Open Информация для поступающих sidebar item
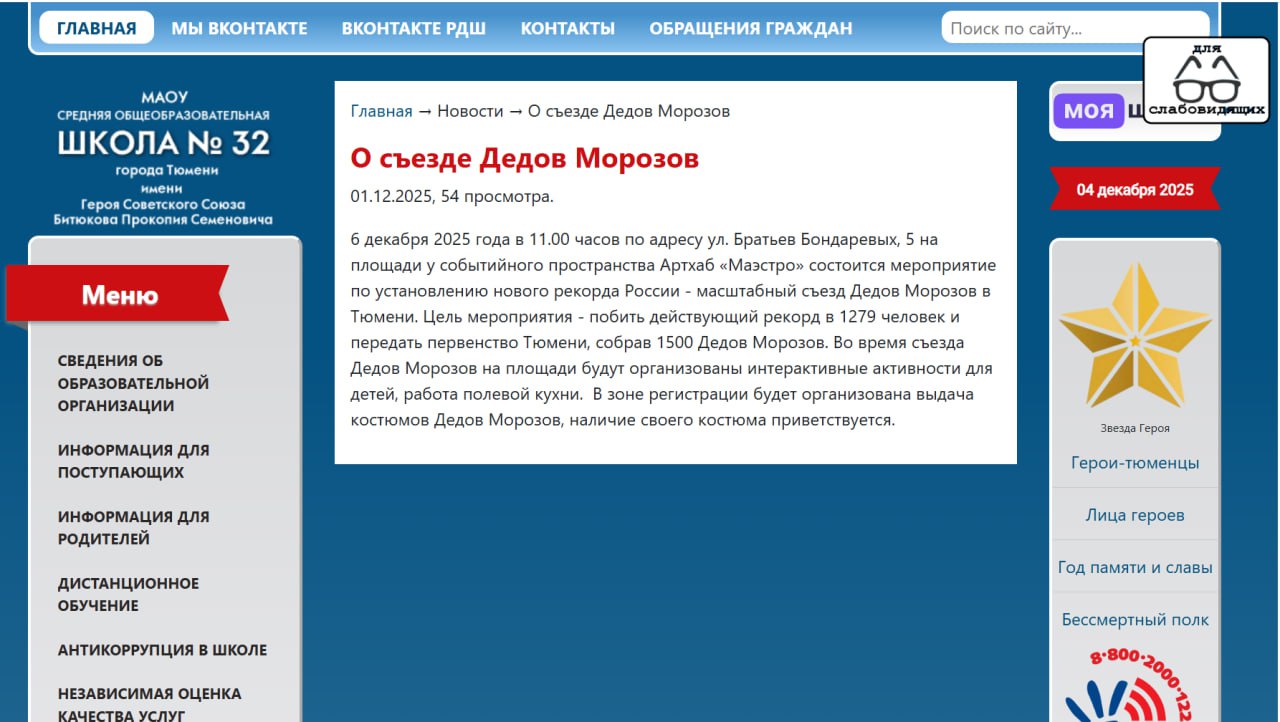 point(133,461)
